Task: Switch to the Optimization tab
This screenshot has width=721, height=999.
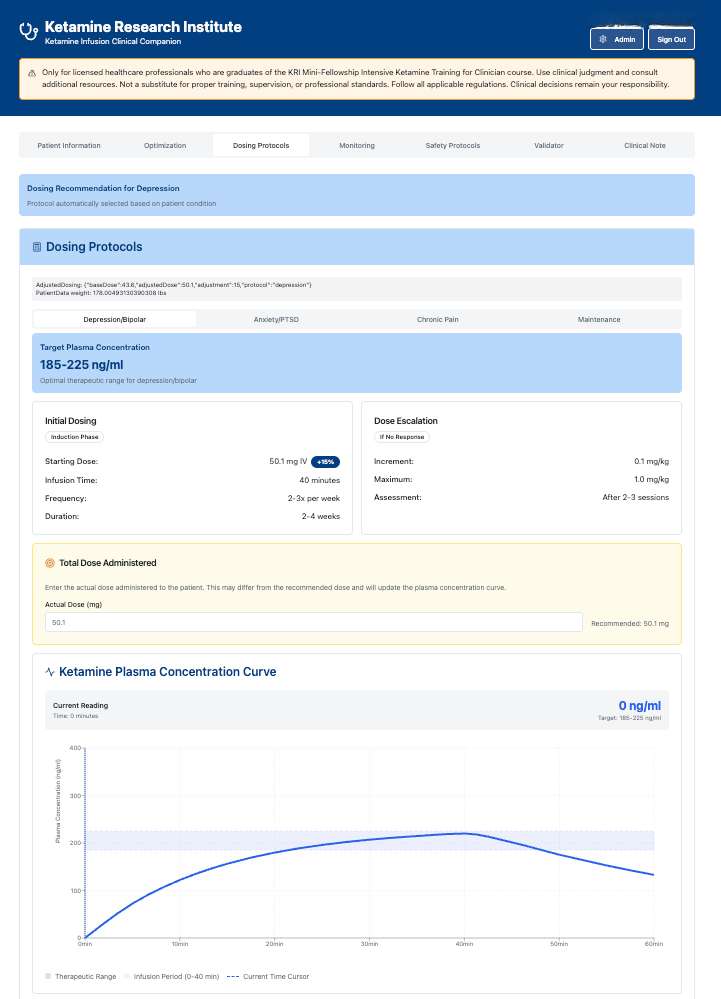Action: coord(165,146)
